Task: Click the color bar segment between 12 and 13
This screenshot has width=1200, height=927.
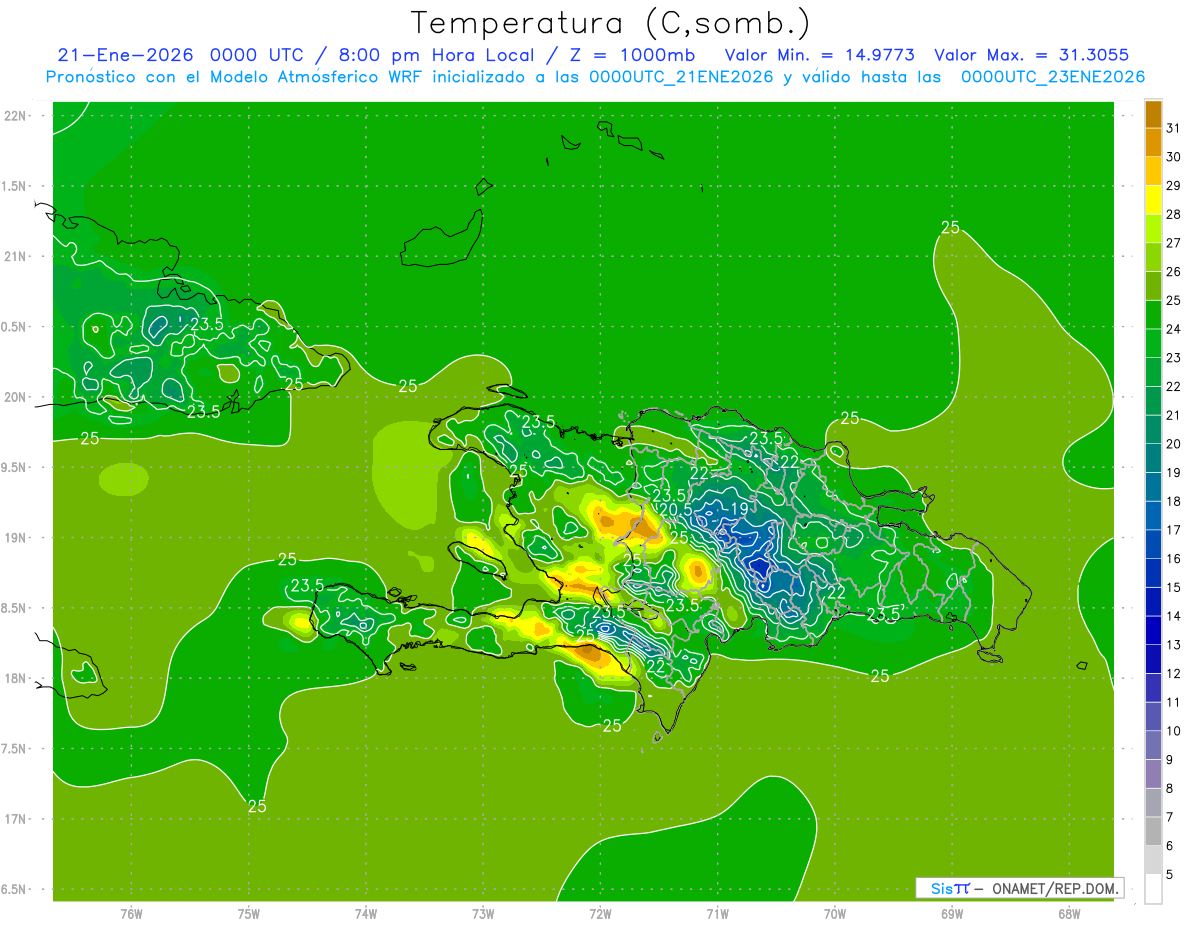Action: pos(1153,659)
